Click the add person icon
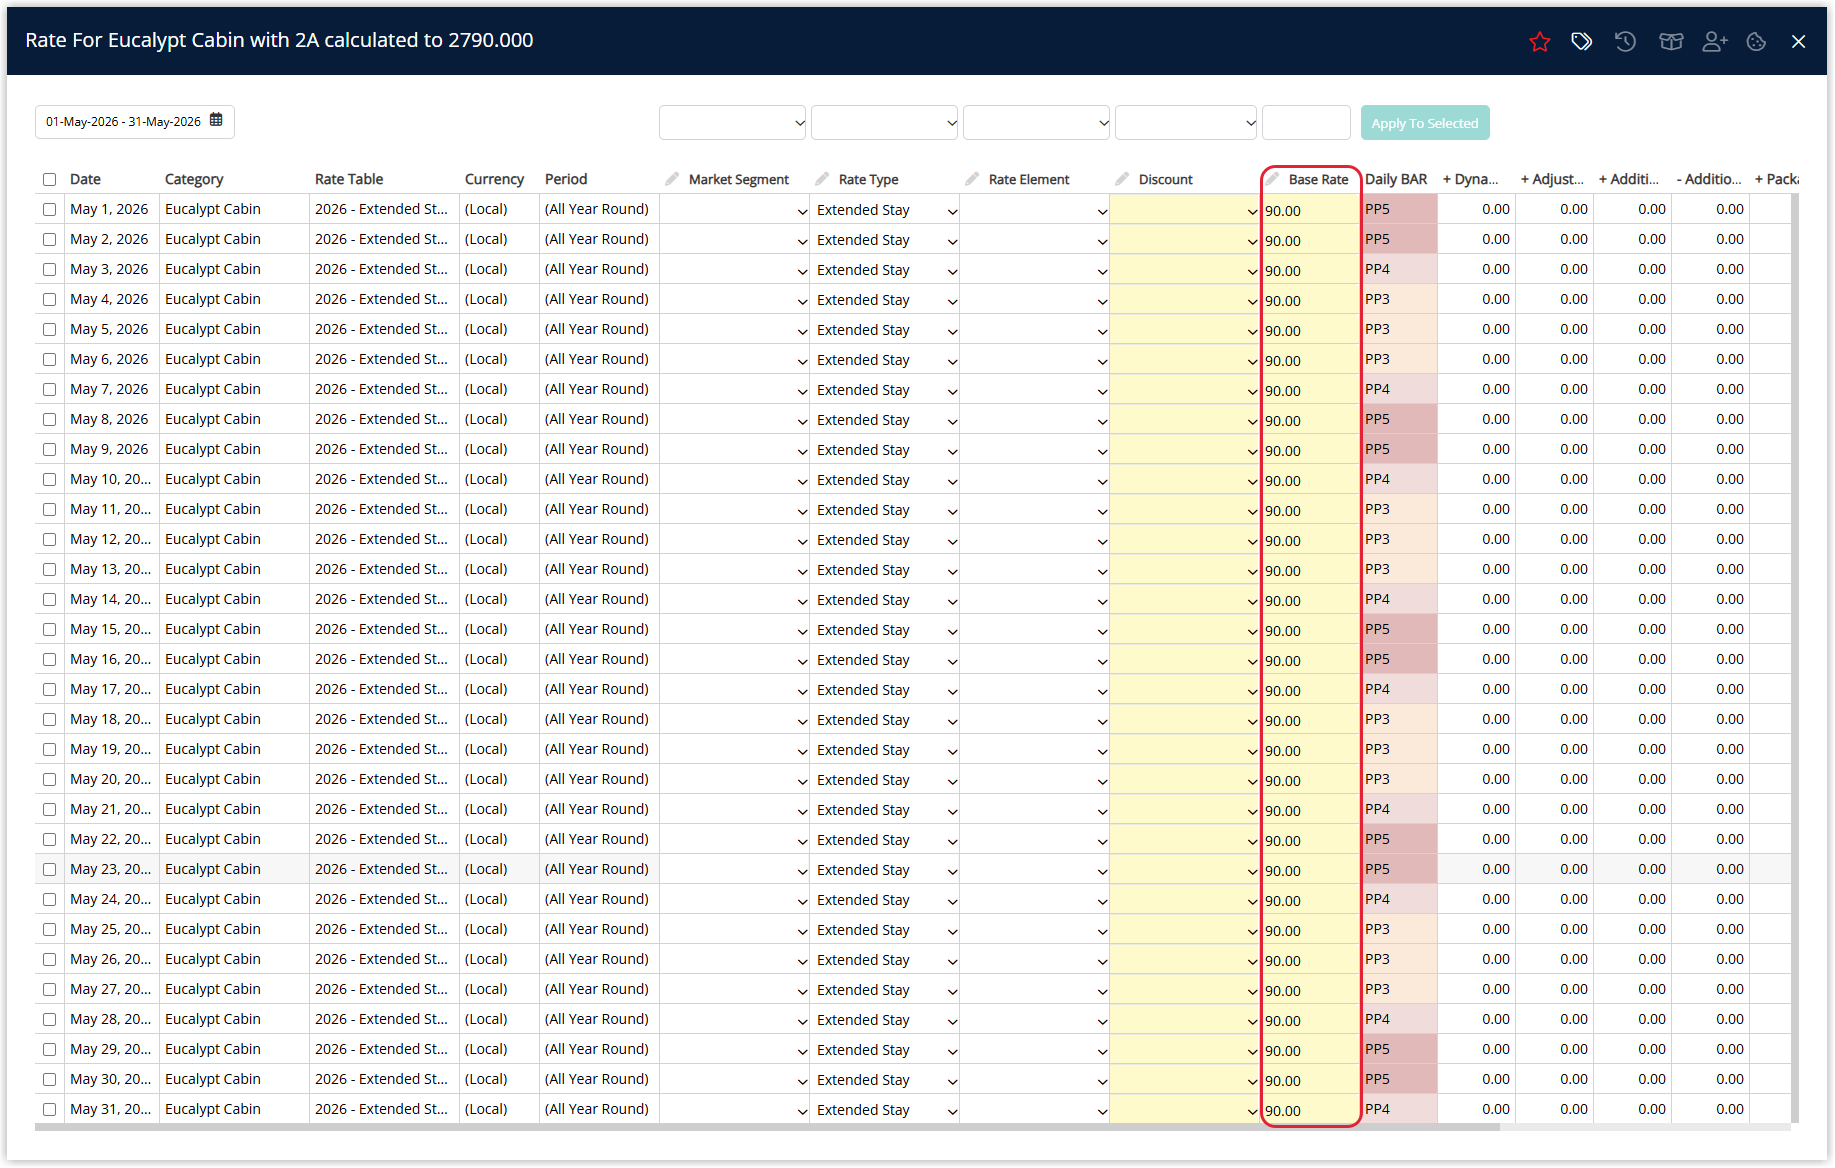The image size is (1835, 1168). click(x=1715, y=41)
